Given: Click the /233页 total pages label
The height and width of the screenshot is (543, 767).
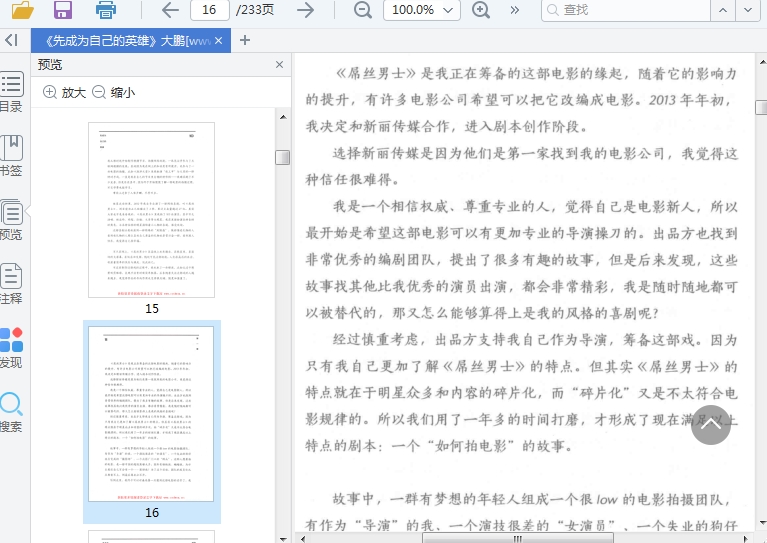Looking at the screenshot, I should pos(255,10).
